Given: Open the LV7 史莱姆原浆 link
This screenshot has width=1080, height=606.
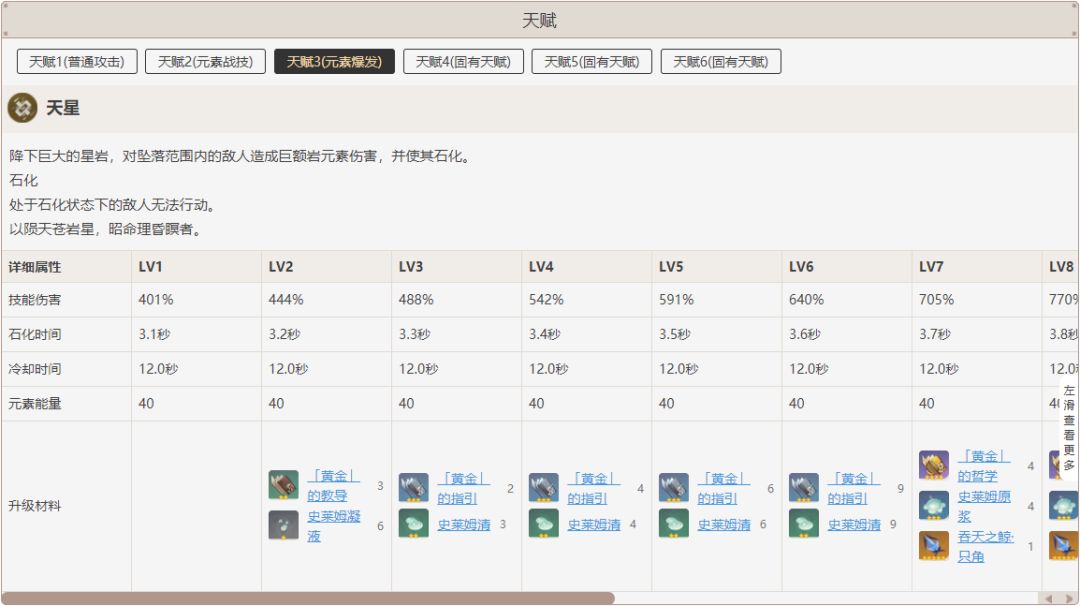Looking at the screenshot, I should 984,506.
